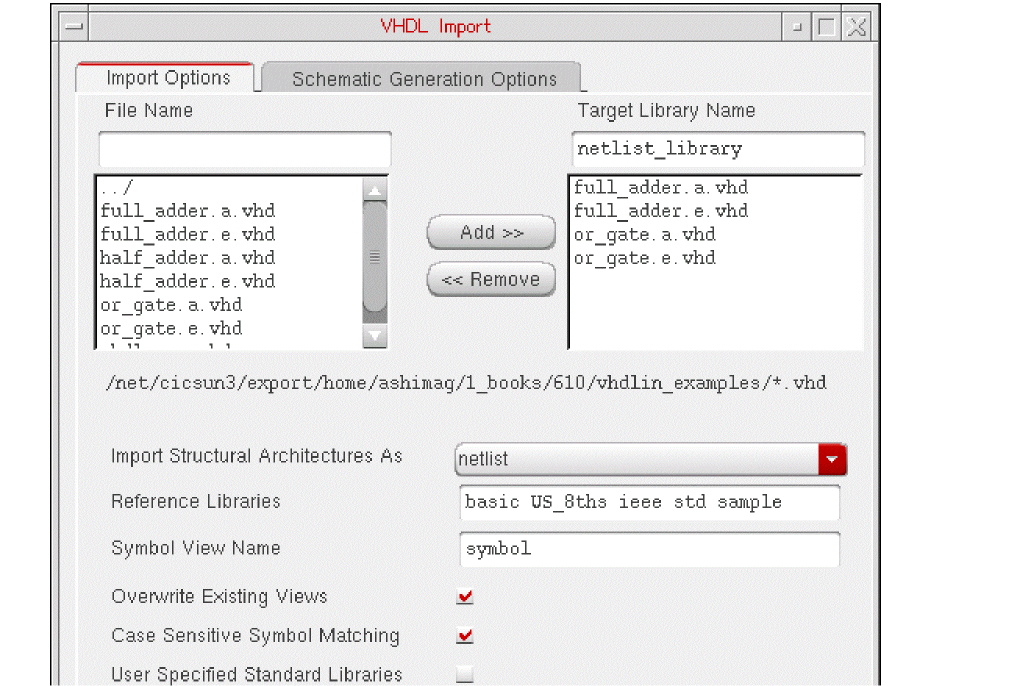Open the Import Structural Architectures As dropdown

651,459
